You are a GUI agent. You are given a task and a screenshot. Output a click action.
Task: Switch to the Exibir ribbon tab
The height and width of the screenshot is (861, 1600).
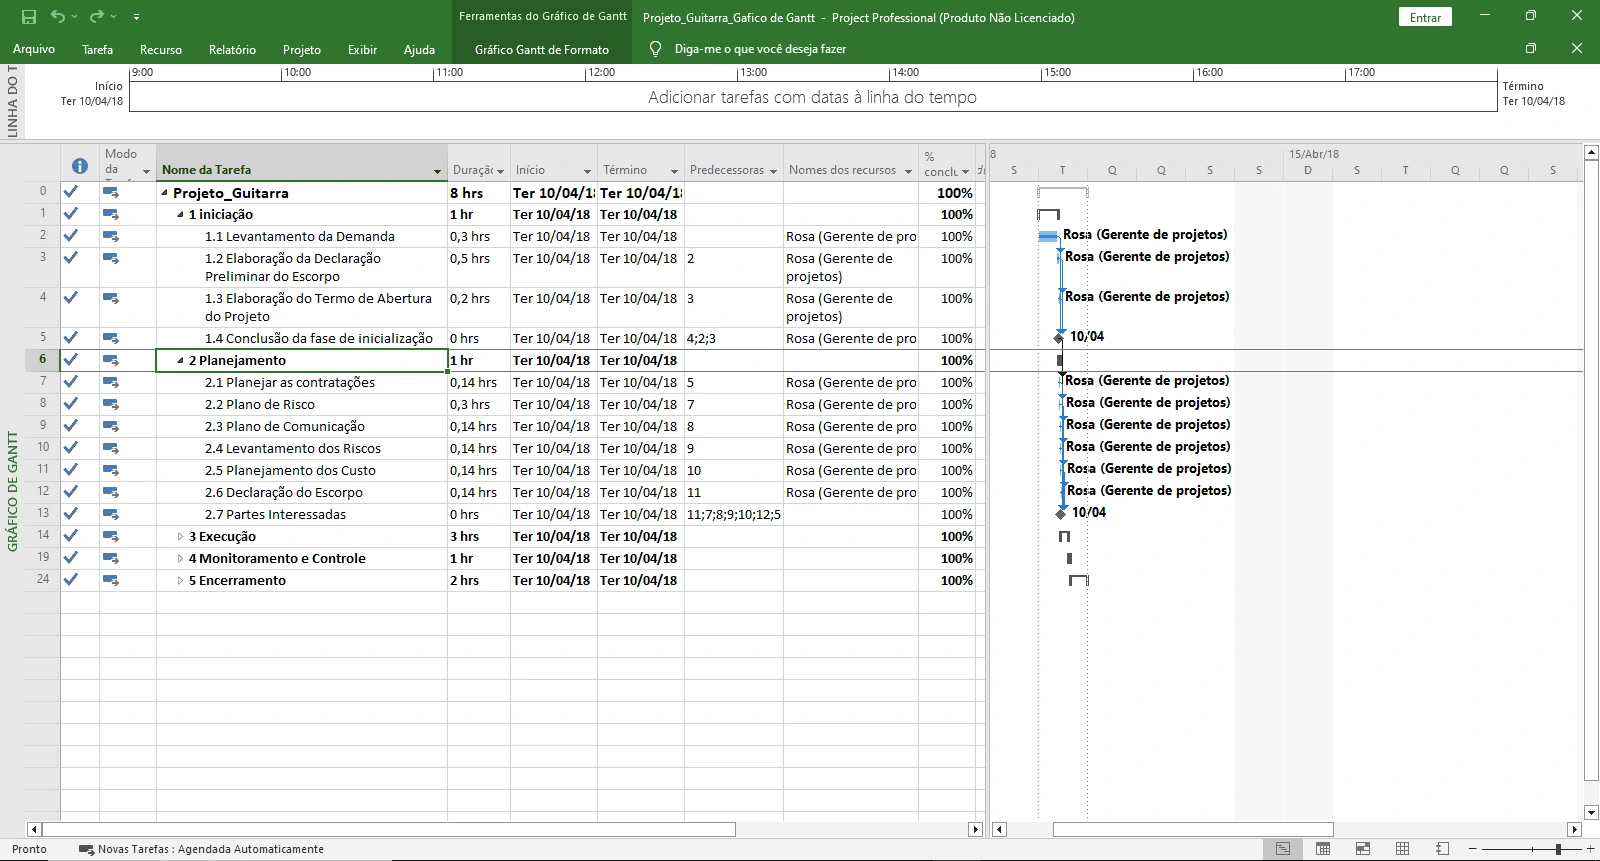(362, 49)
